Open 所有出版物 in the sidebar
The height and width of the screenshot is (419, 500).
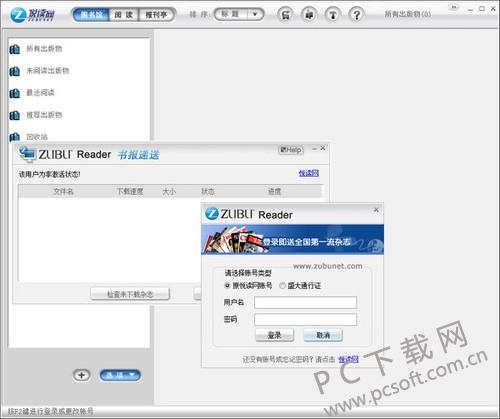[44, 49]
